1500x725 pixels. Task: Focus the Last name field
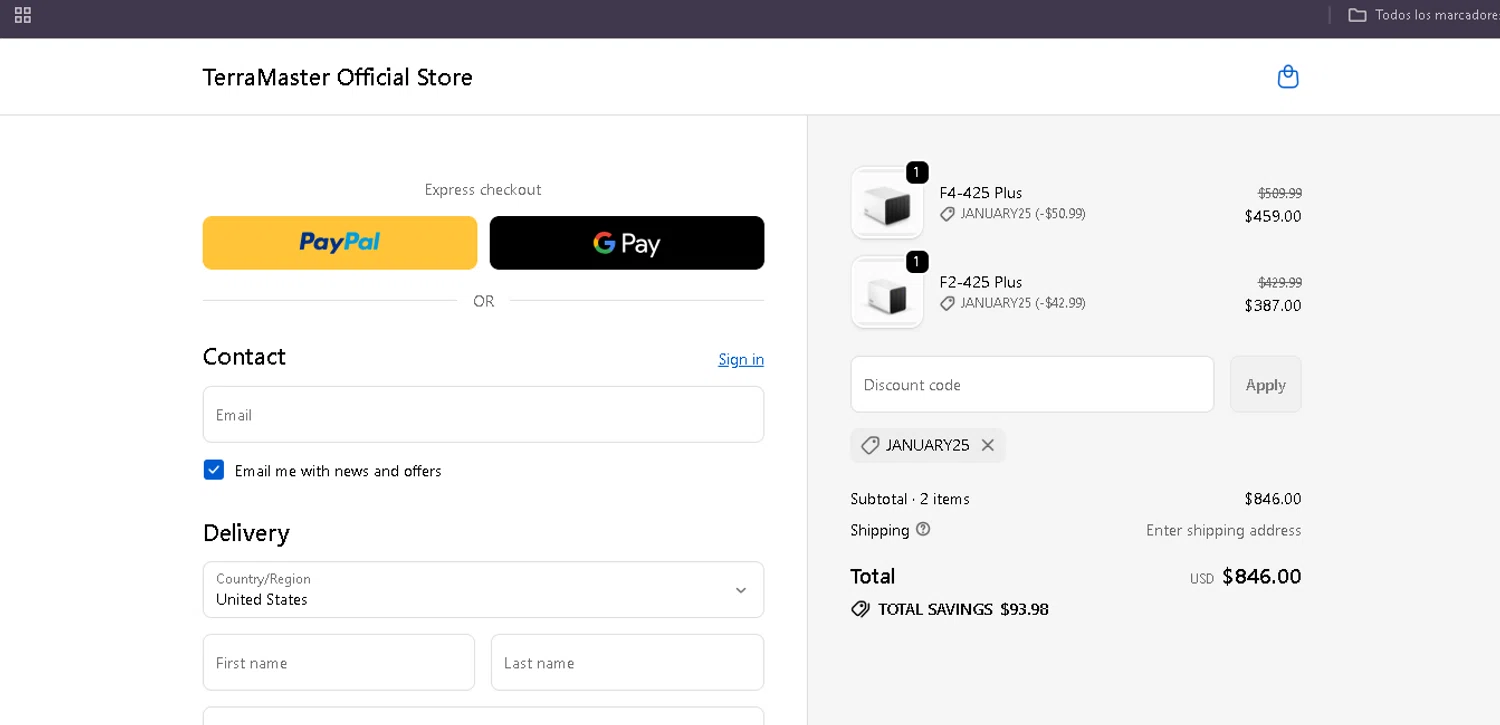[x=627, y=662]
